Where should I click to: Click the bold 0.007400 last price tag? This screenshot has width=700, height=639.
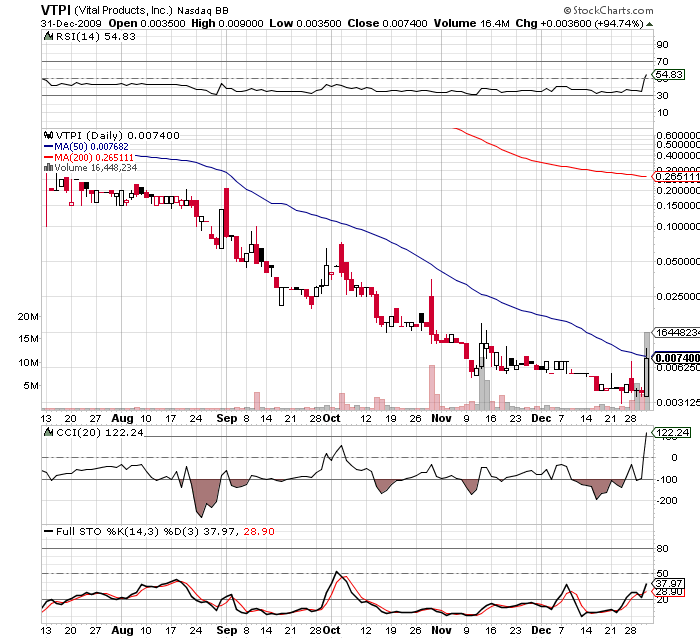(x=676, y=358)
